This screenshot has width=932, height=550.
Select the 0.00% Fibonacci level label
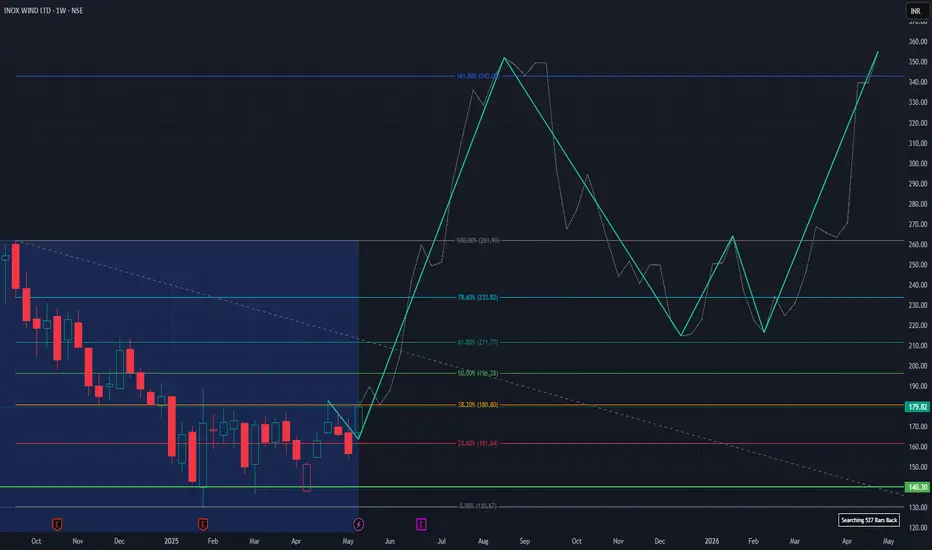[x=477, y=506]
